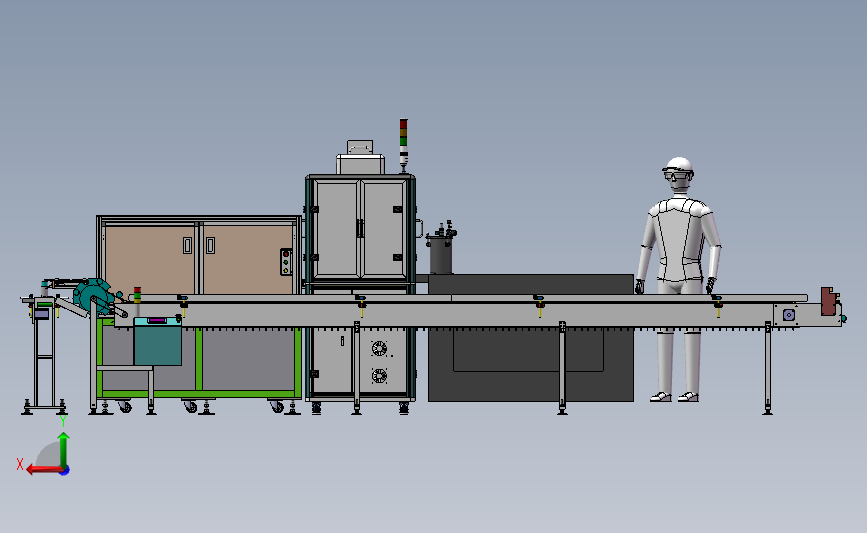Screen dimensions: 867x533
Task: Select the red-brown bracket at the conveyor end
Action: coord(827,301)
